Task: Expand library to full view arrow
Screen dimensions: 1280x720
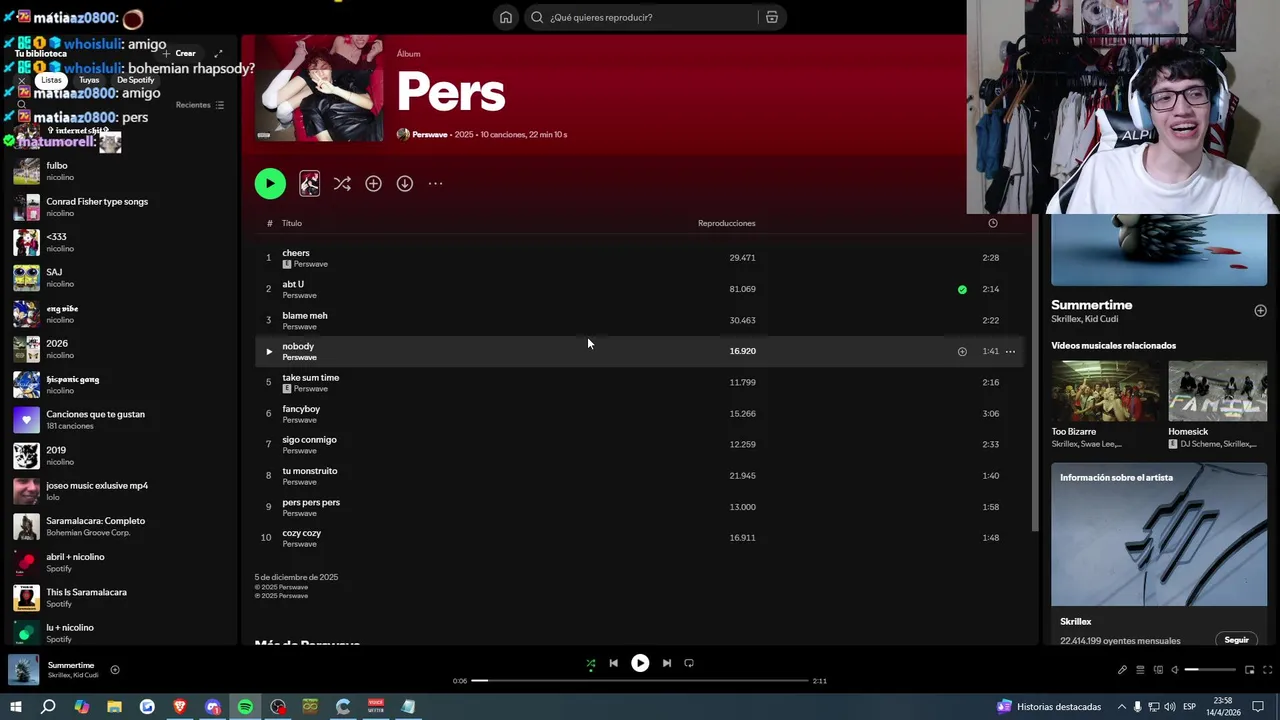Action: [x=218, y=53]
